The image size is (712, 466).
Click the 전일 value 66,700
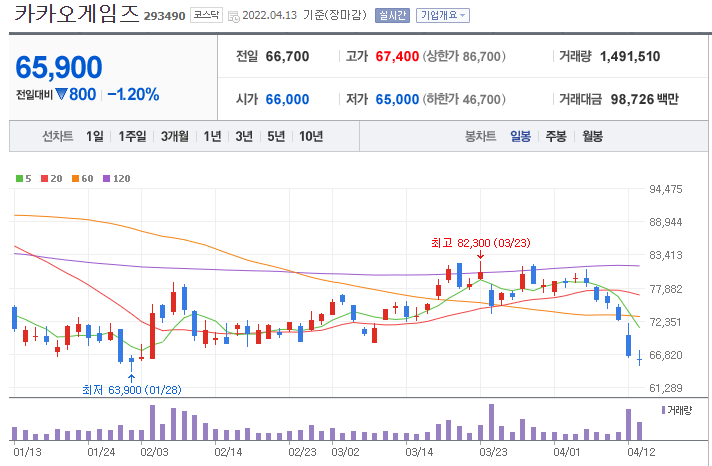coord(287,57)
